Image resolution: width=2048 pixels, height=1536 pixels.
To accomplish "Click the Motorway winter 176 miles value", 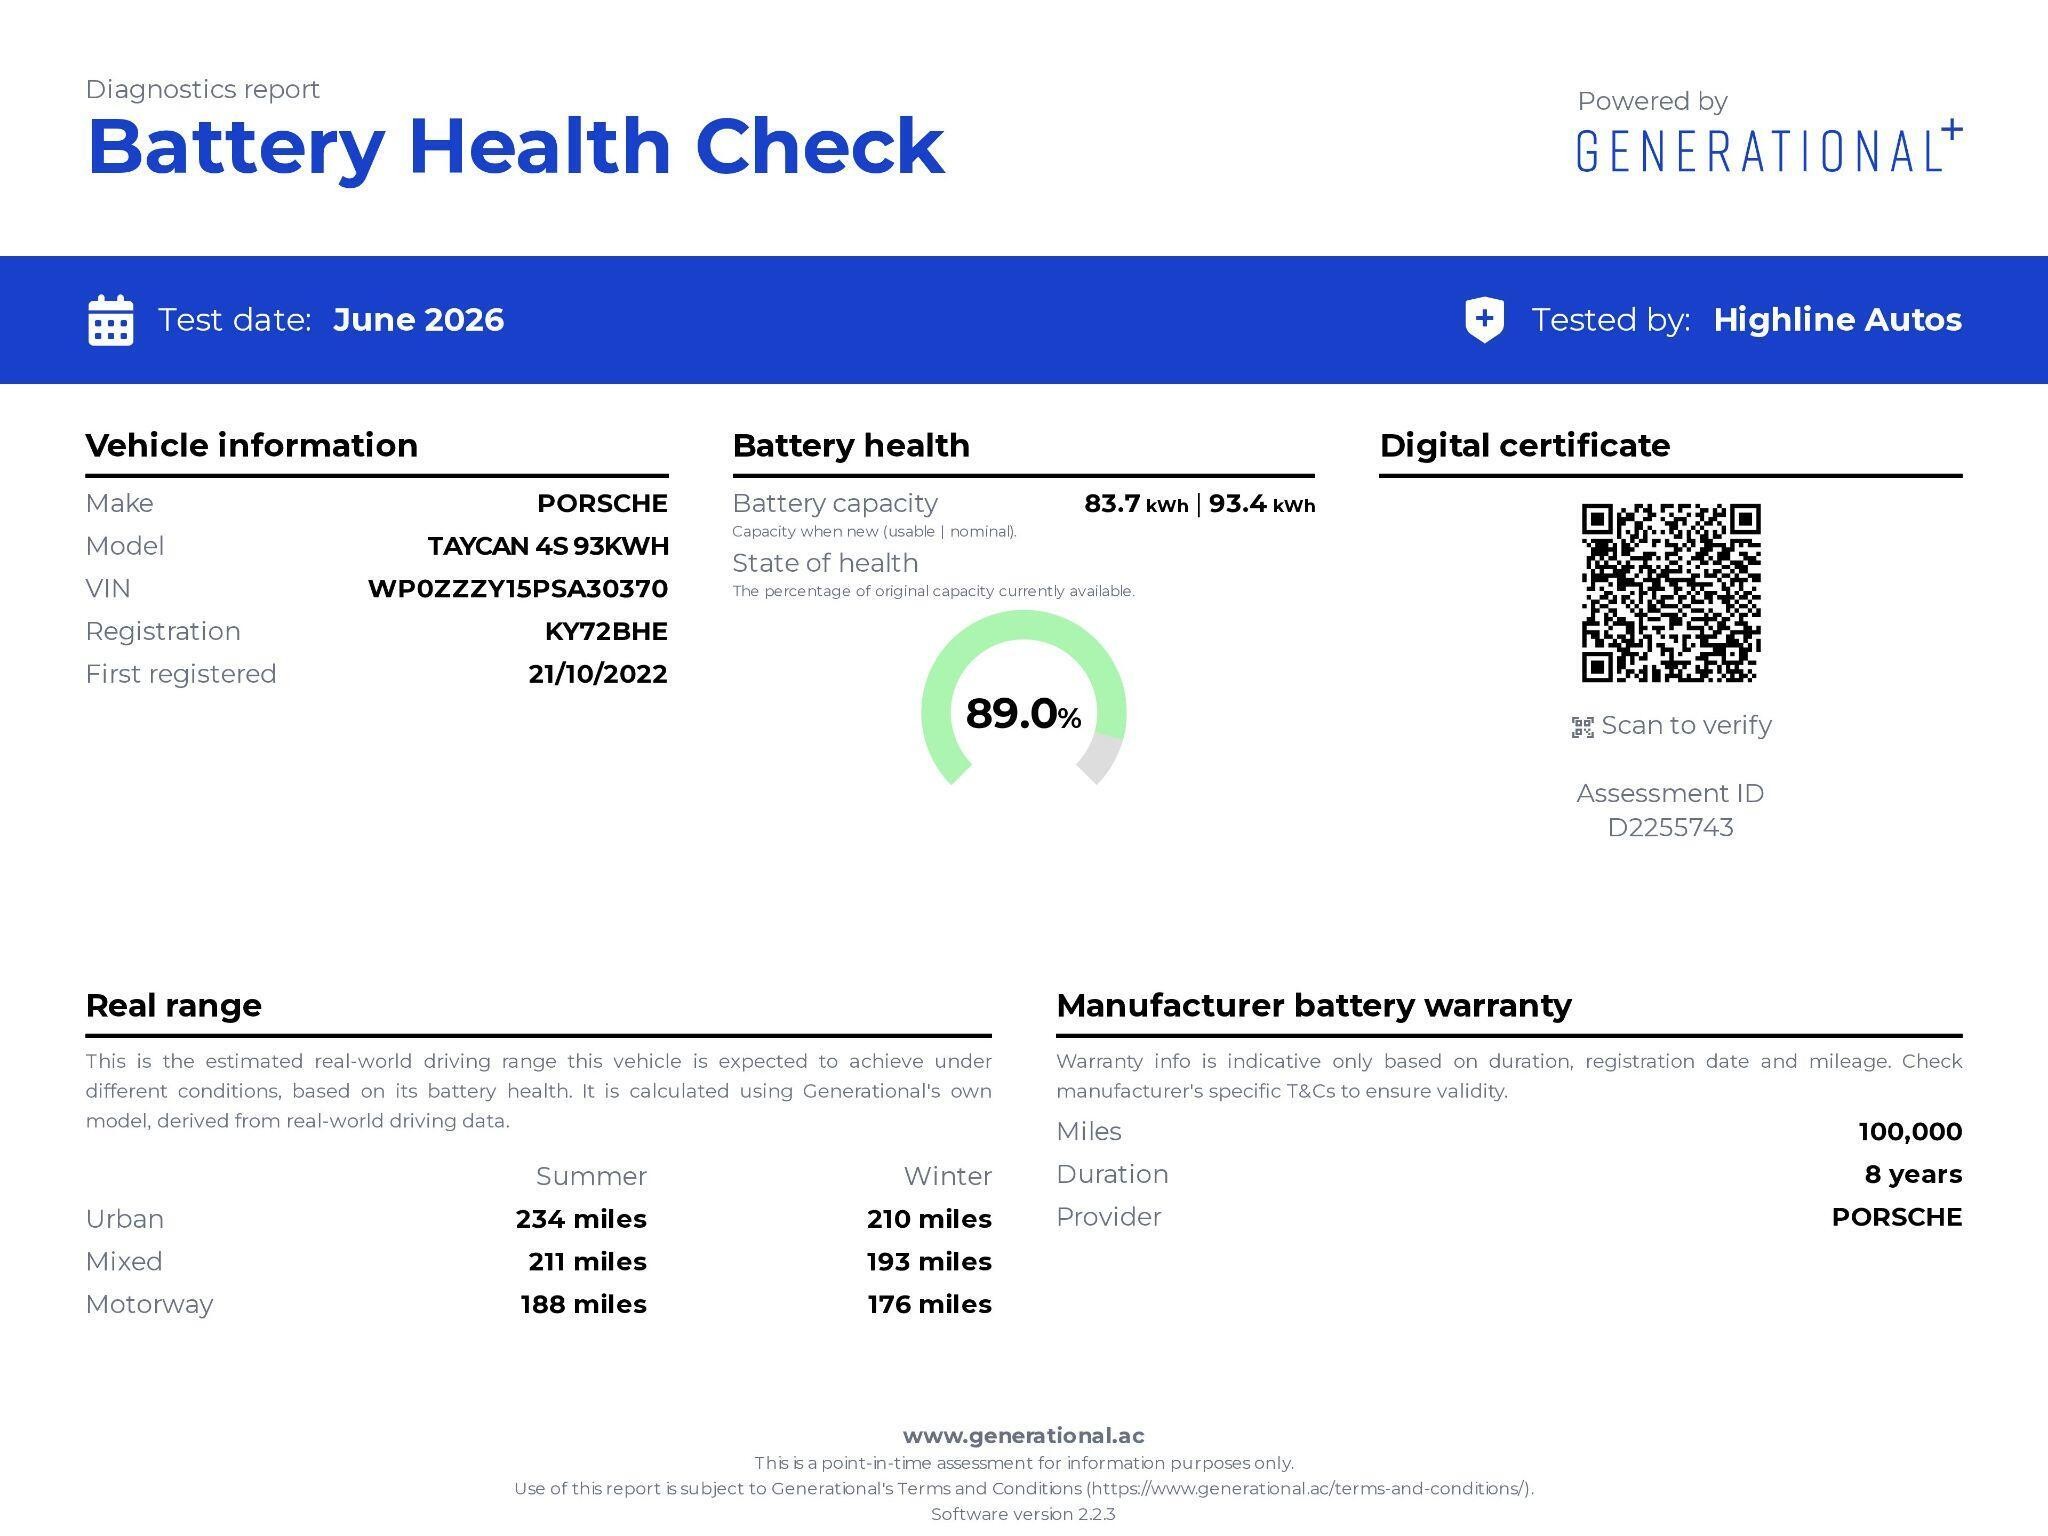I will click(929, 1305).
